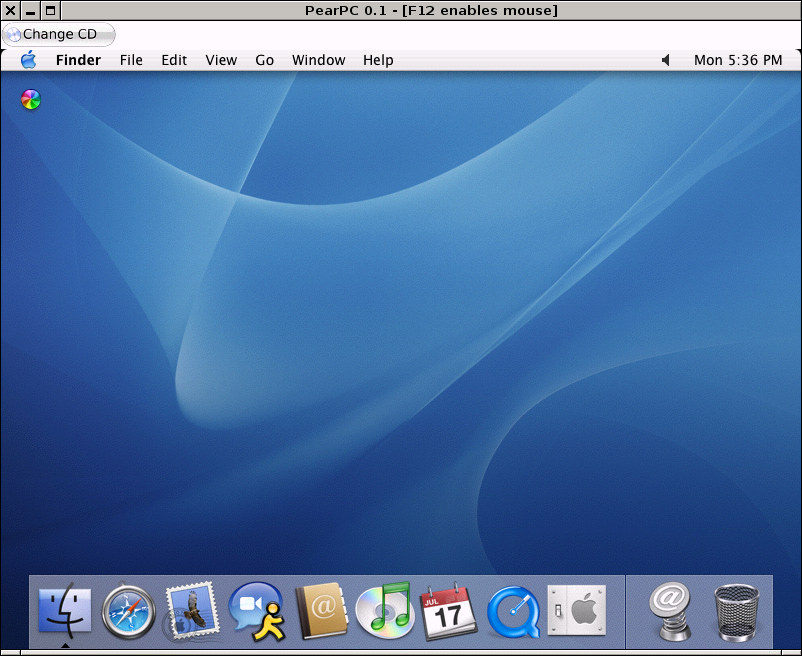This screenshot has height=656, width=802.
Task: Open Address Book in the Dock
Action: [x=321, y=610]
